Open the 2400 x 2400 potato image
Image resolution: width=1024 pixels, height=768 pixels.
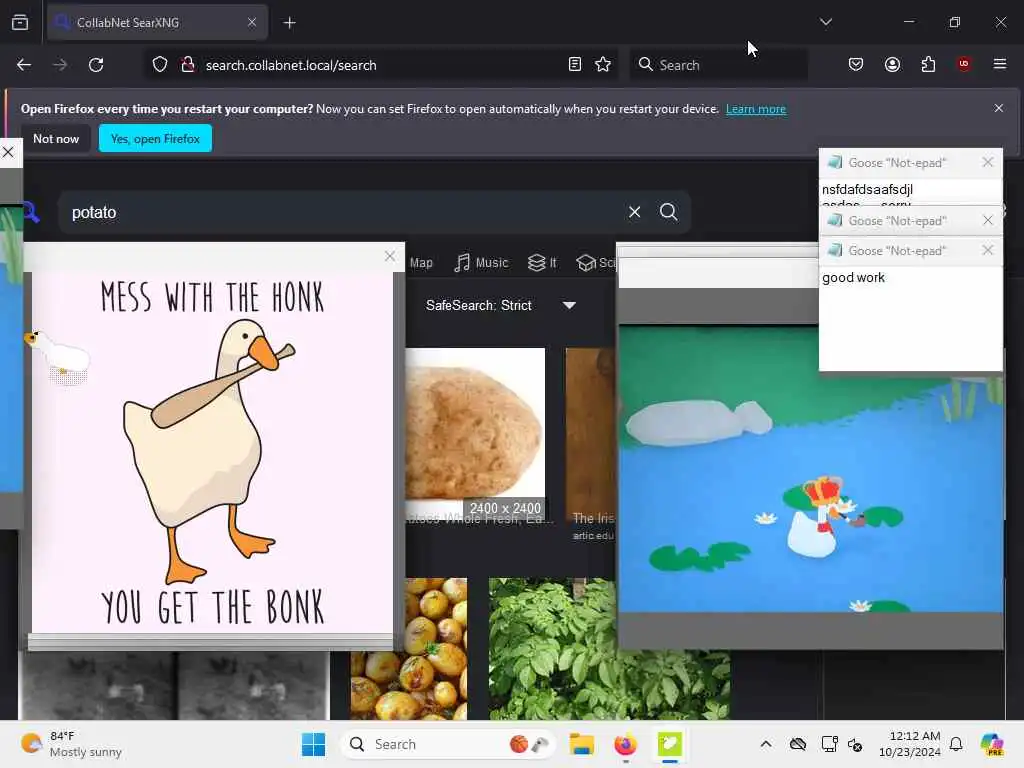(x=475, y=433)
